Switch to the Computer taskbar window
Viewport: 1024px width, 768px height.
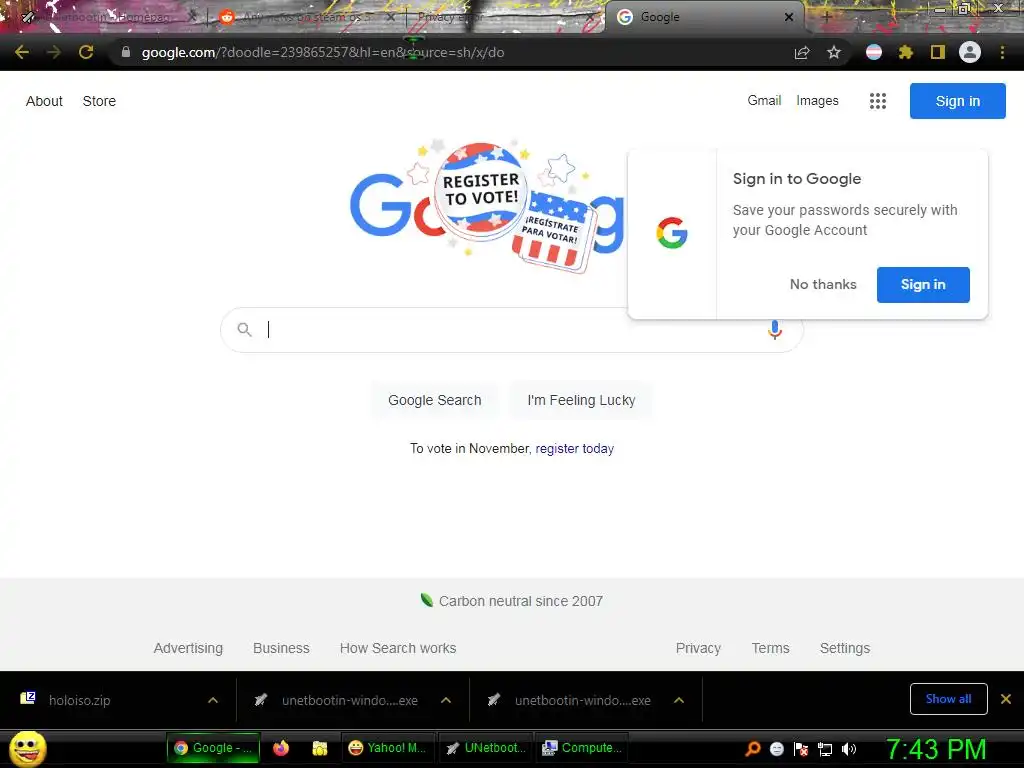coord(583,748)
